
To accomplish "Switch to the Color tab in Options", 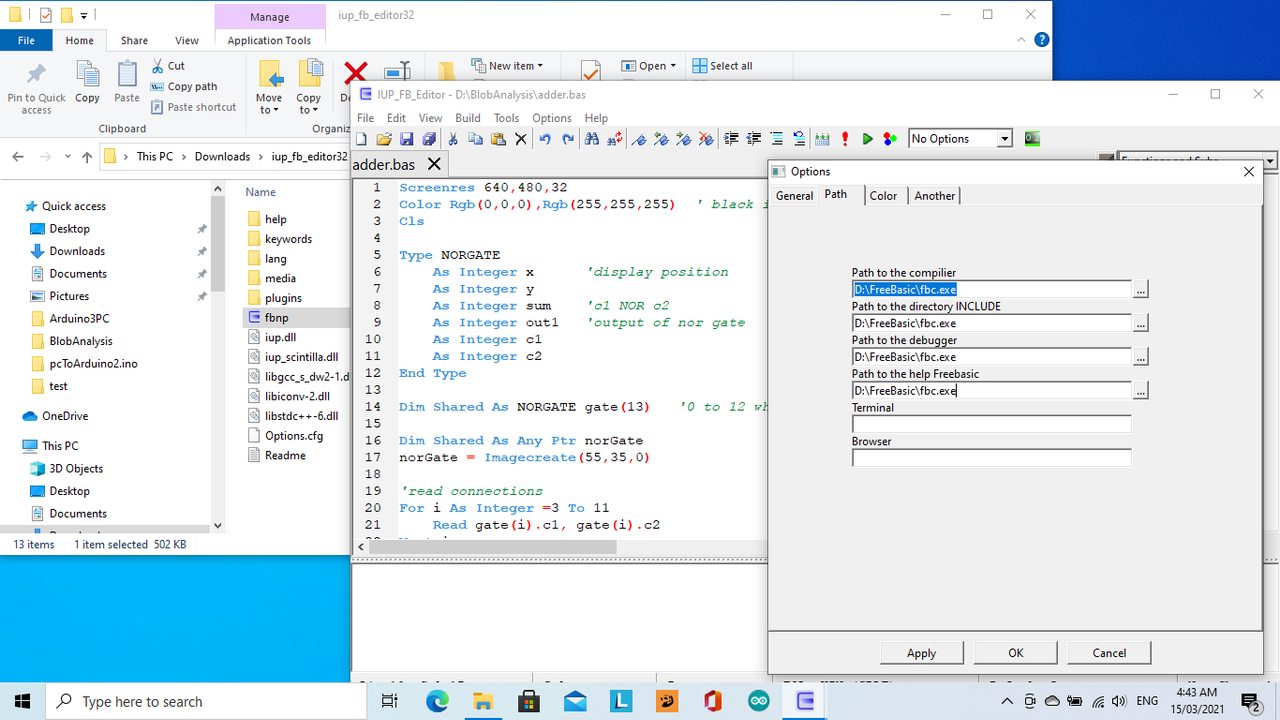I will tap(883, 196).
